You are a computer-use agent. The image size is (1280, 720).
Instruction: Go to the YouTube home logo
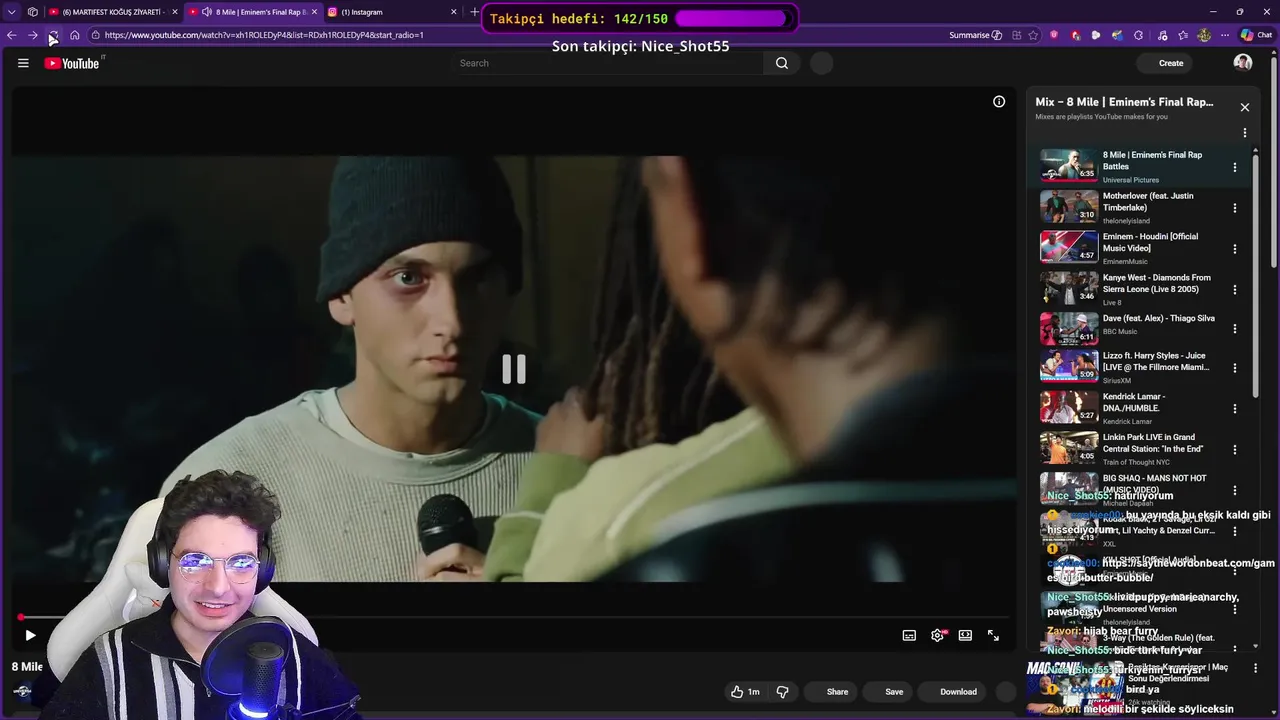coord(72,63)
